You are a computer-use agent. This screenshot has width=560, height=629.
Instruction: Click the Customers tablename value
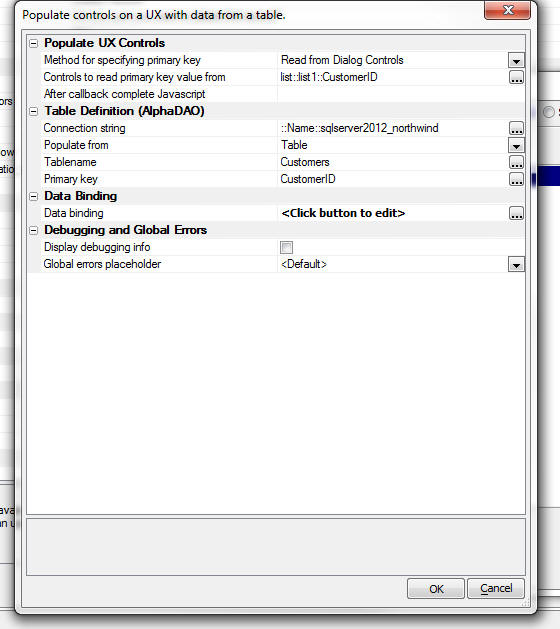pyautogui.click(x=305, y=162)
